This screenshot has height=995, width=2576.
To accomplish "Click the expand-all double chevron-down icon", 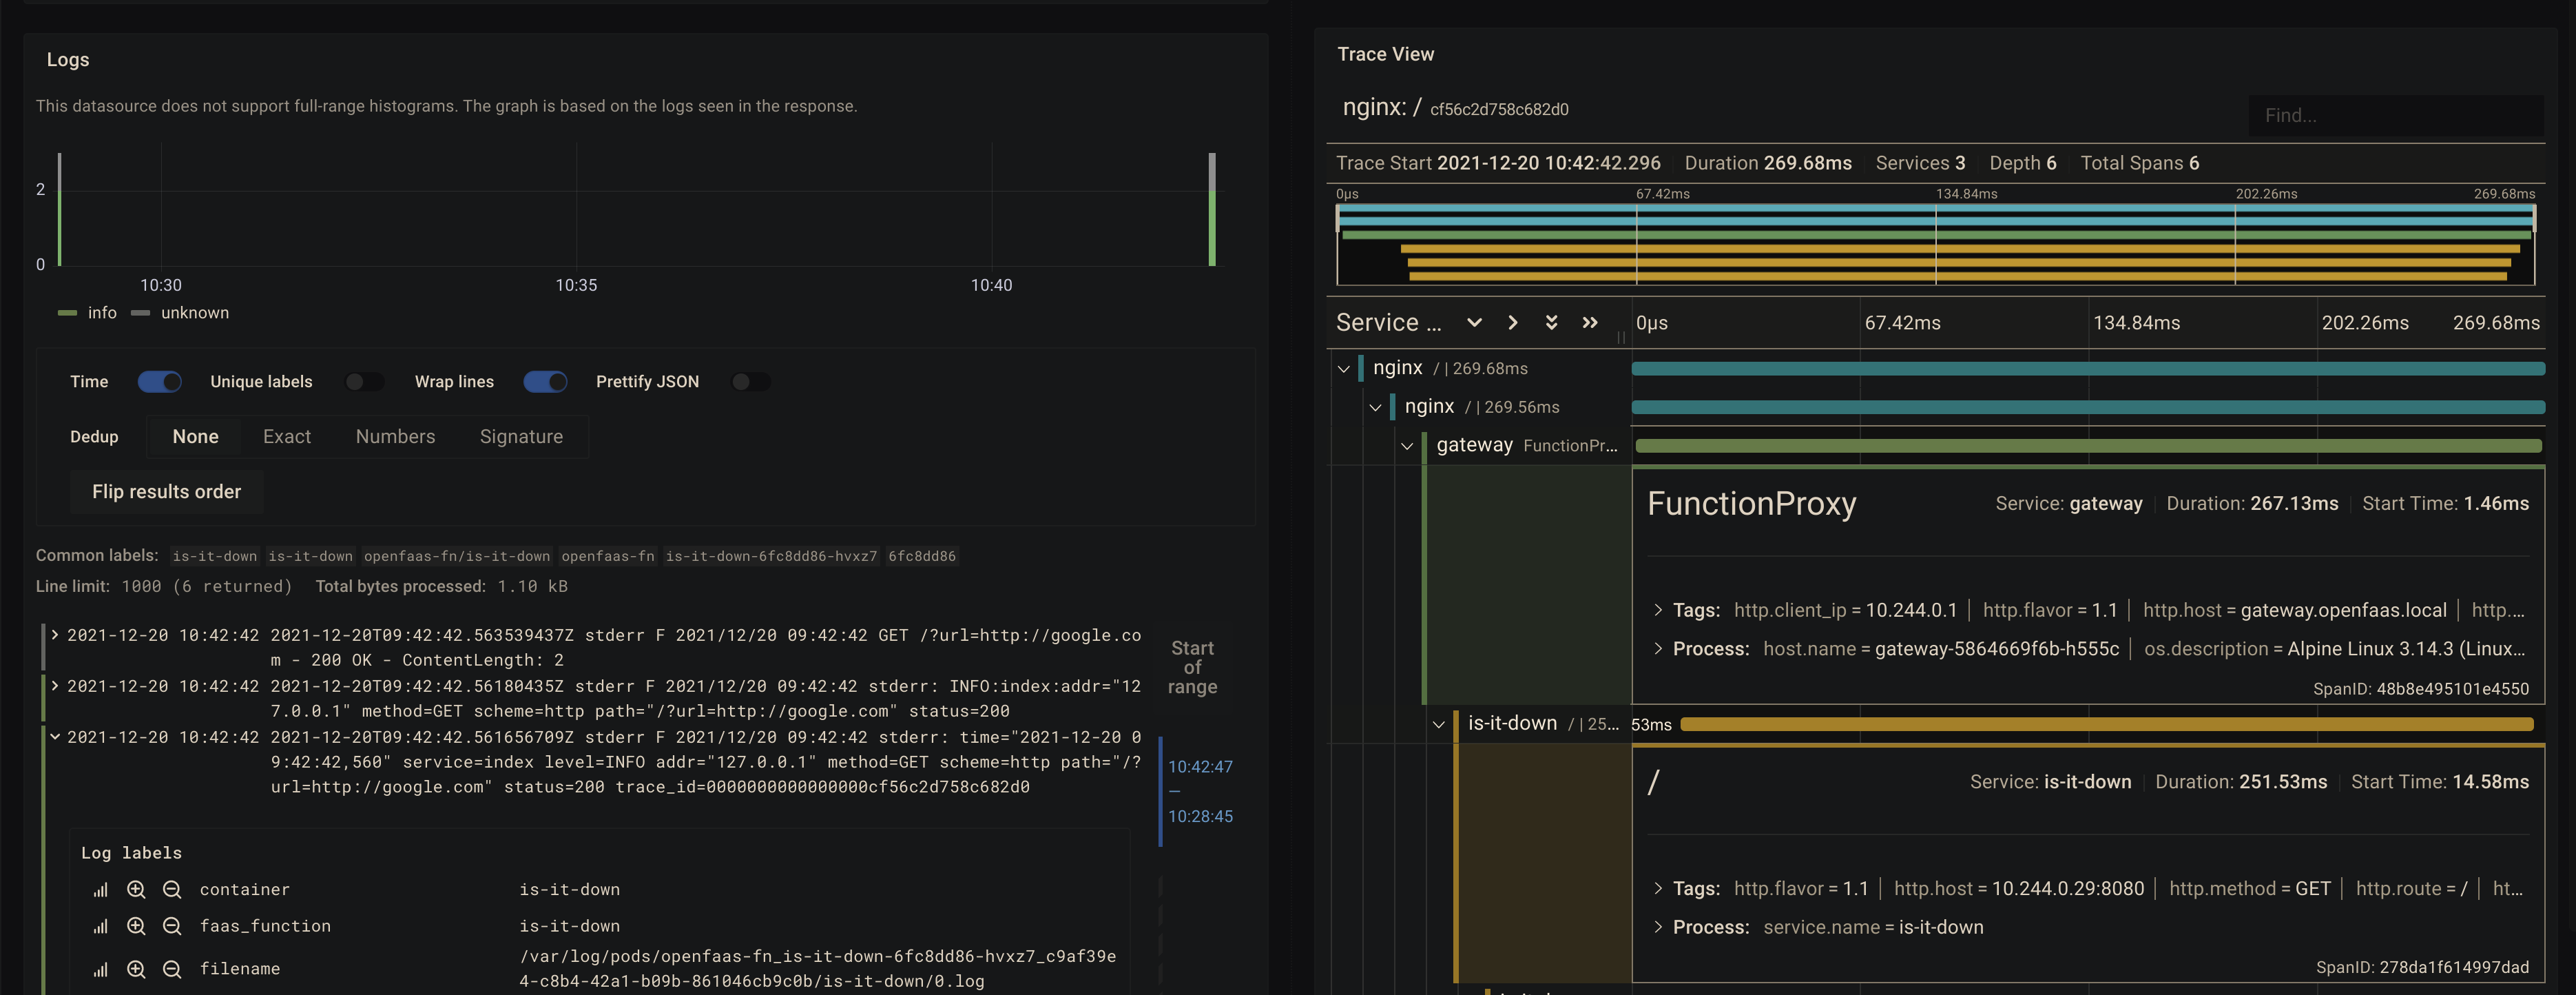I will click(1551, 323).
